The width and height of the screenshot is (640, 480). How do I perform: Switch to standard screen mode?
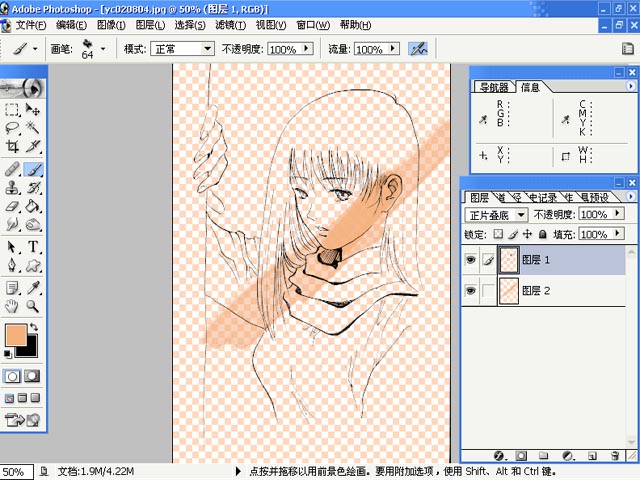pyautogui.click(x=9, y=398)
